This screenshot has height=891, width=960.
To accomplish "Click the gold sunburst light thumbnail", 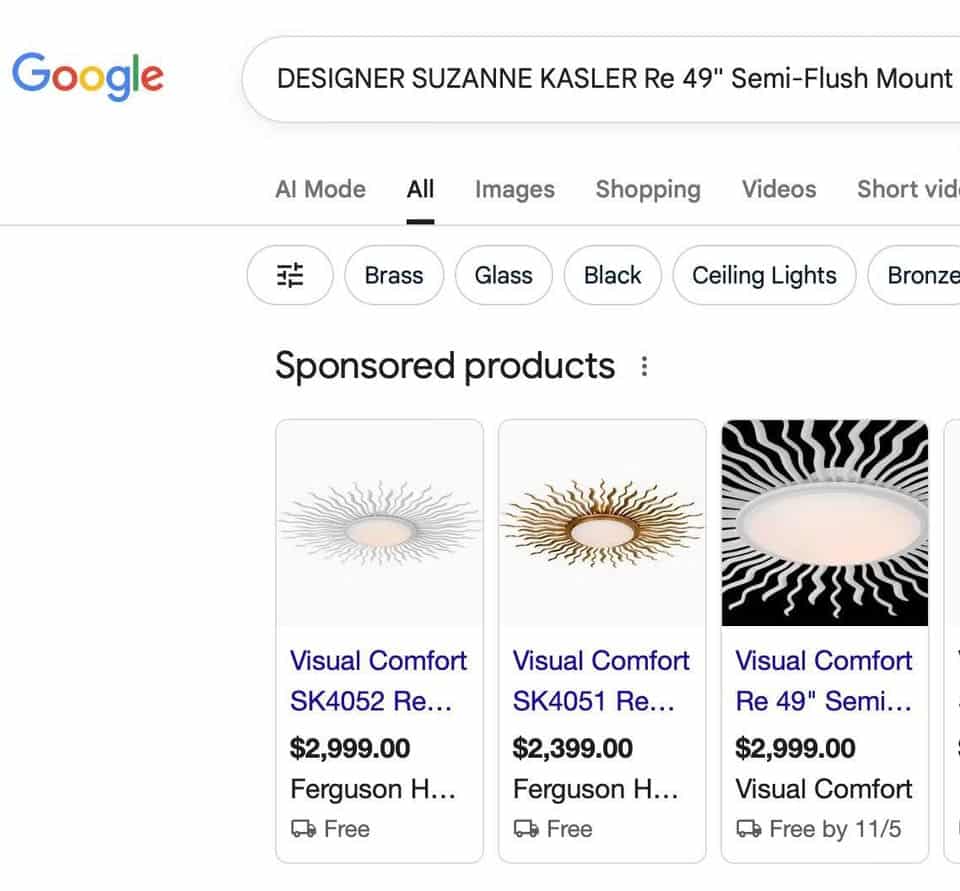I will [602, 522].
